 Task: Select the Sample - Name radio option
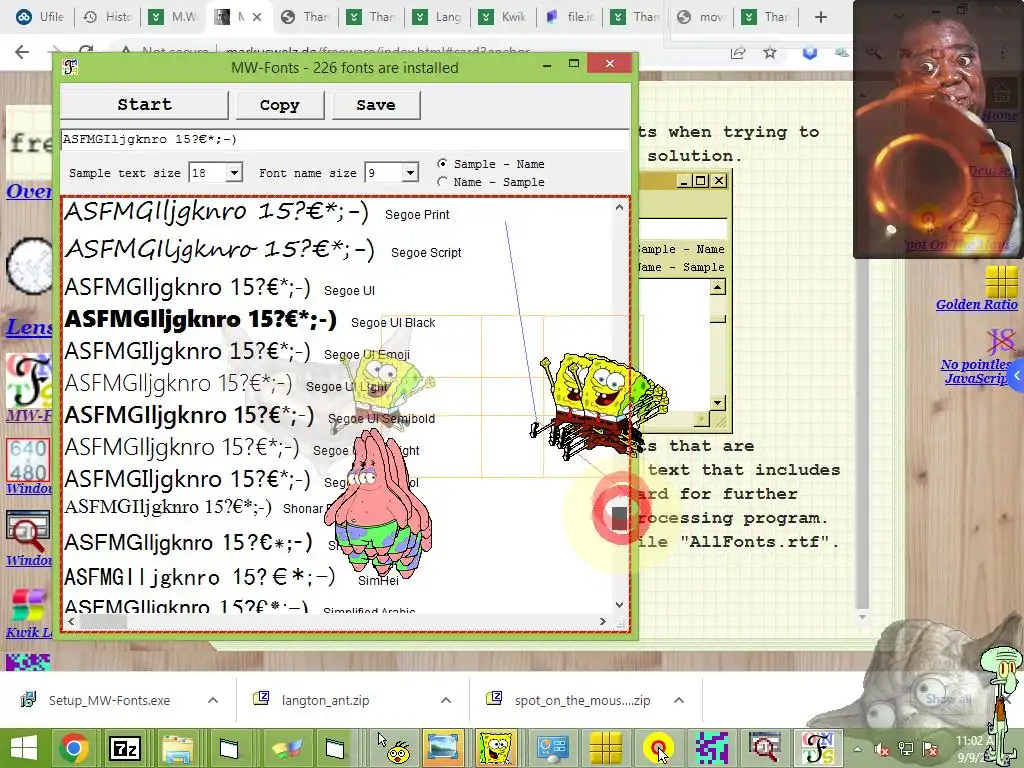442,163
